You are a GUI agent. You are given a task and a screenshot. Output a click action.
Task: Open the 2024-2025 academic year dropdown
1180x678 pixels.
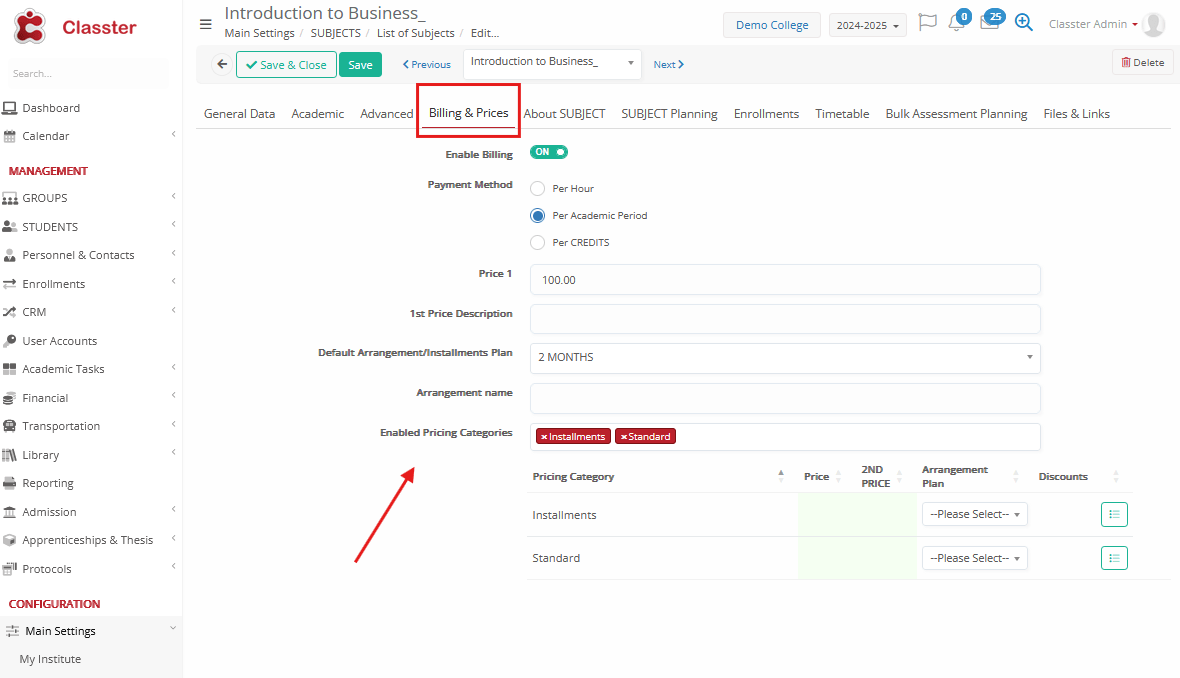pyautogui.click(x=867, y=25)
